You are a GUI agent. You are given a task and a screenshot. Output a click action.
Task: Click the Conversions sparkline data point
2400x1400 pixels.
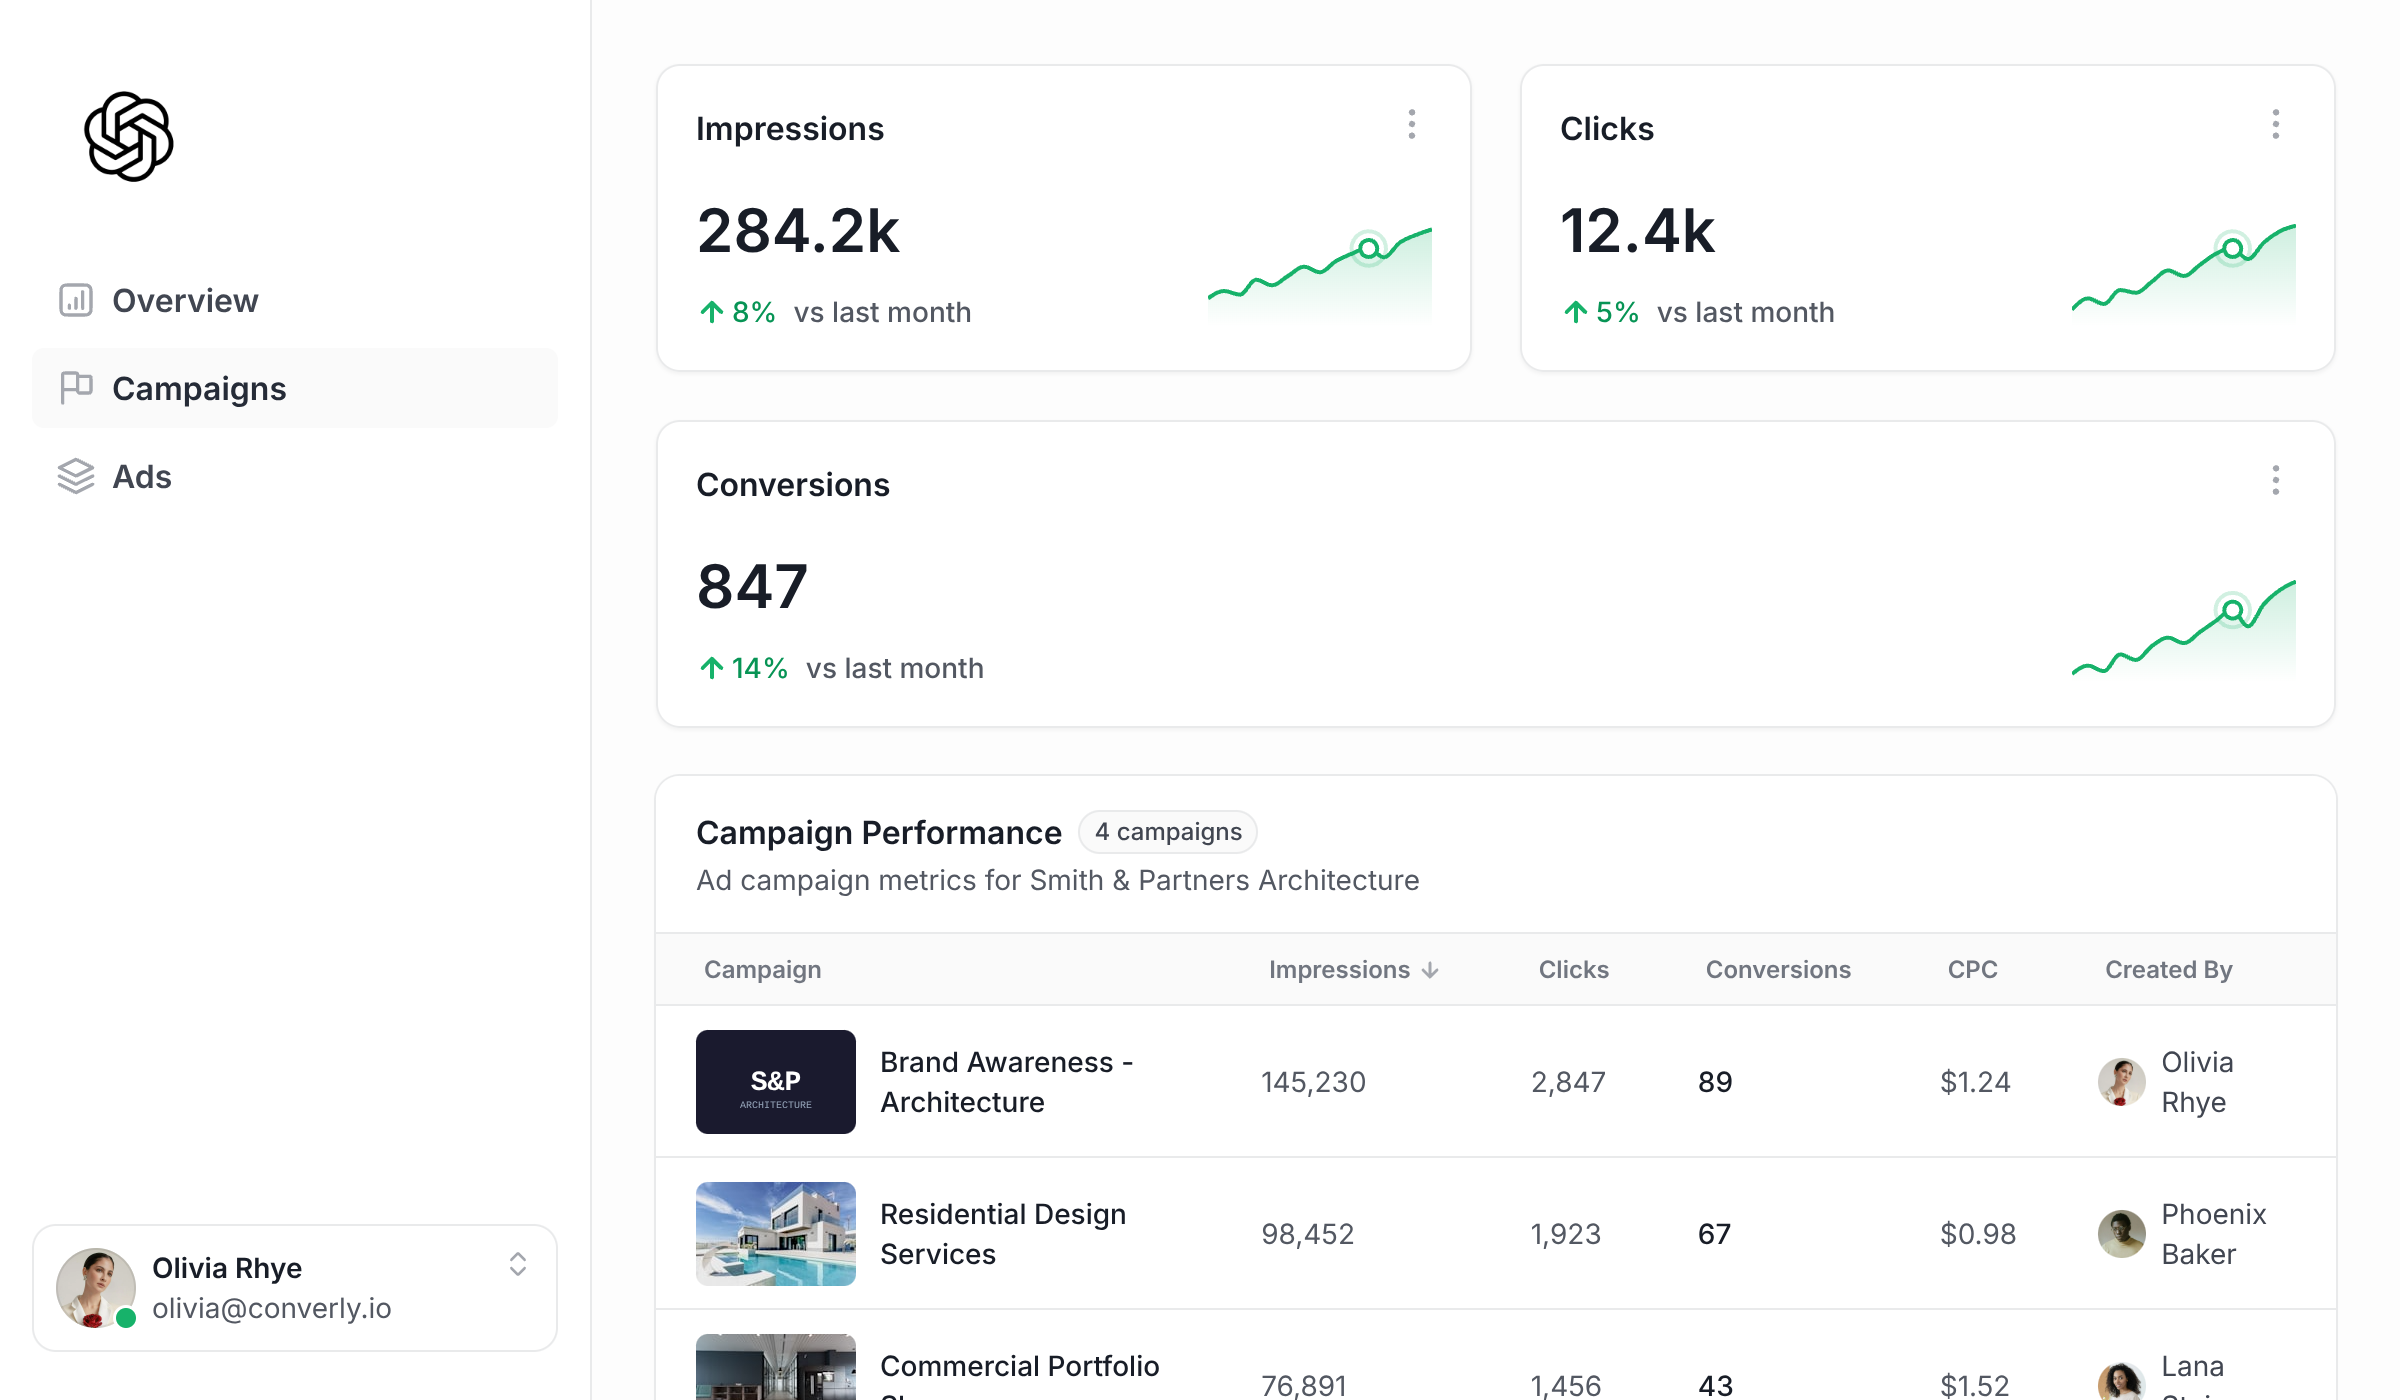tap(2232, 610)
